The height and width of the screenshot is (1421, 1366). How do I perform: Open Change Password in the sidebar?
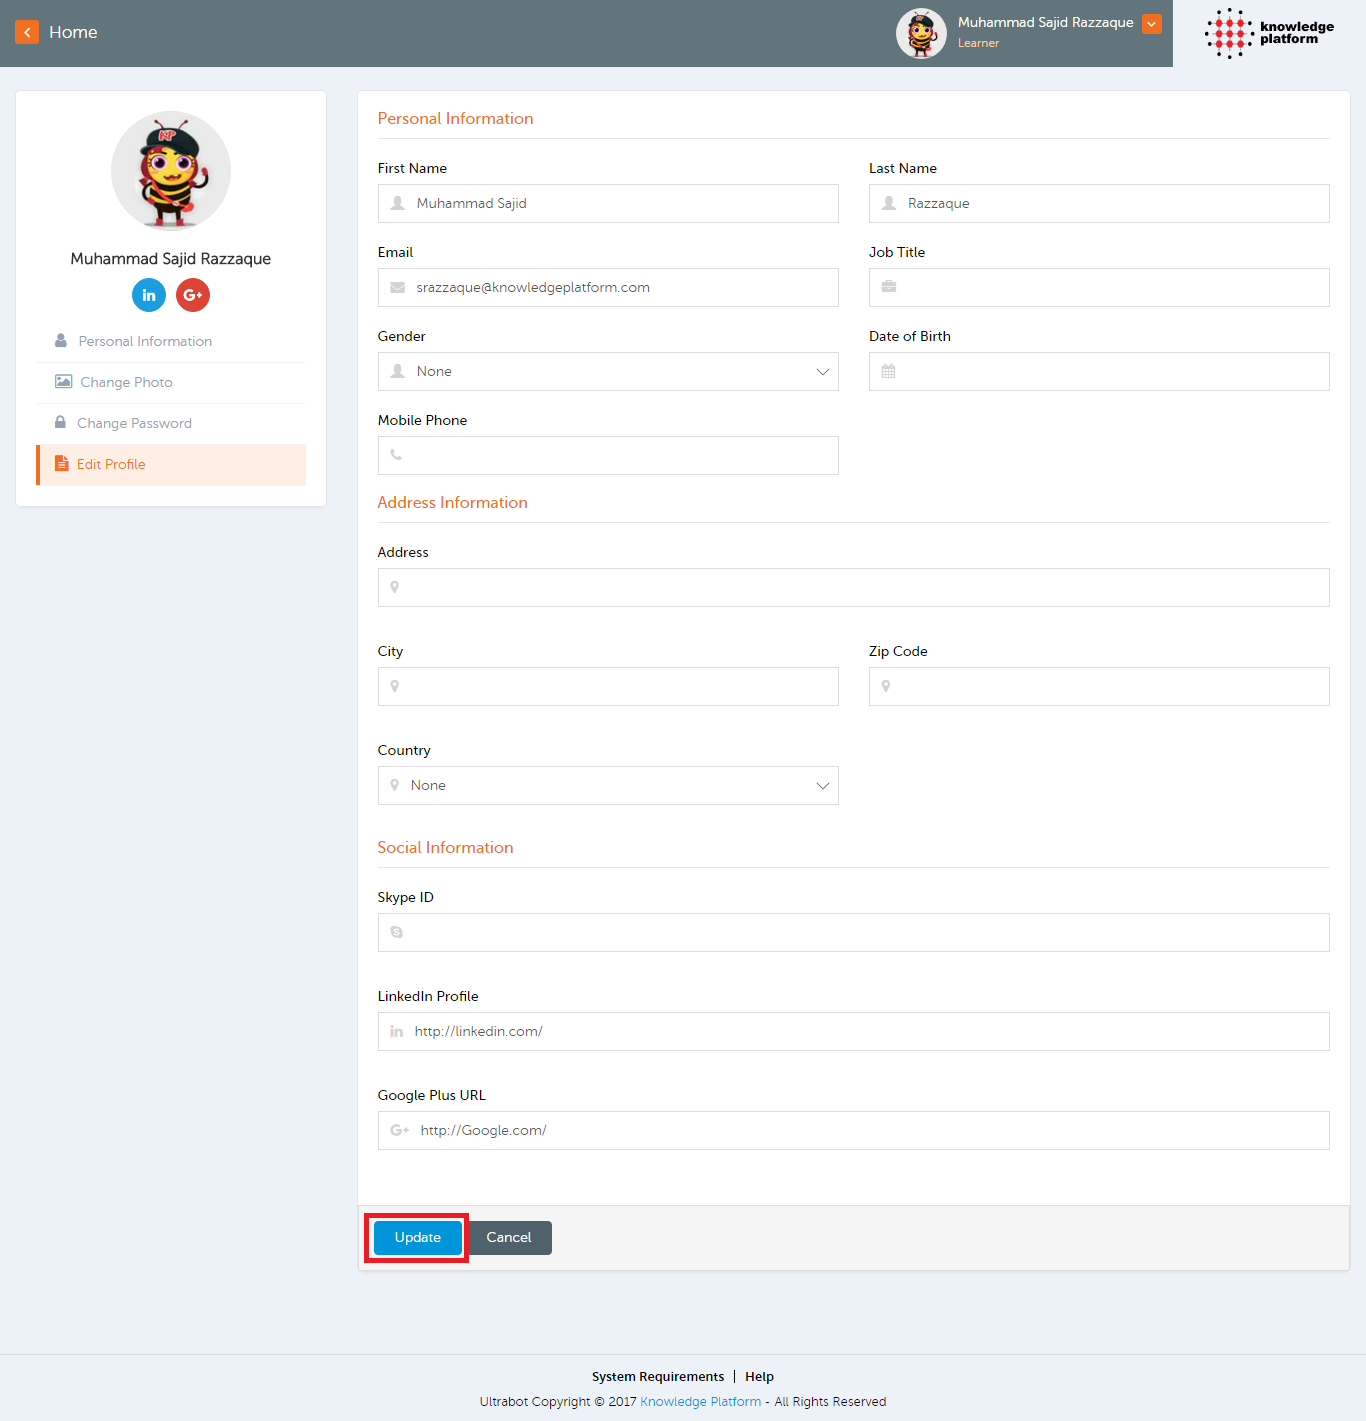coord(134,424)
